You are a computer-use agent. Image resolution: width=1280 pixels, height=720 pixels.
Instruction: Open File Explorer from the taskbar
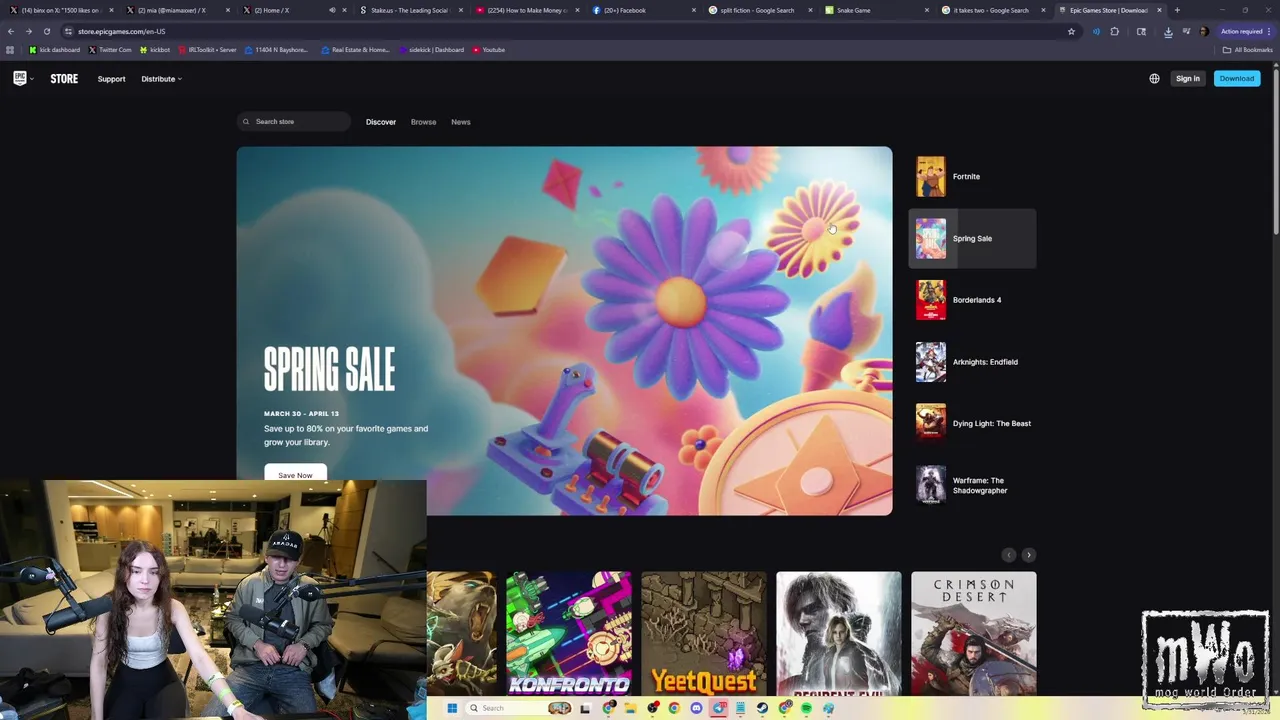click(630, 708)
